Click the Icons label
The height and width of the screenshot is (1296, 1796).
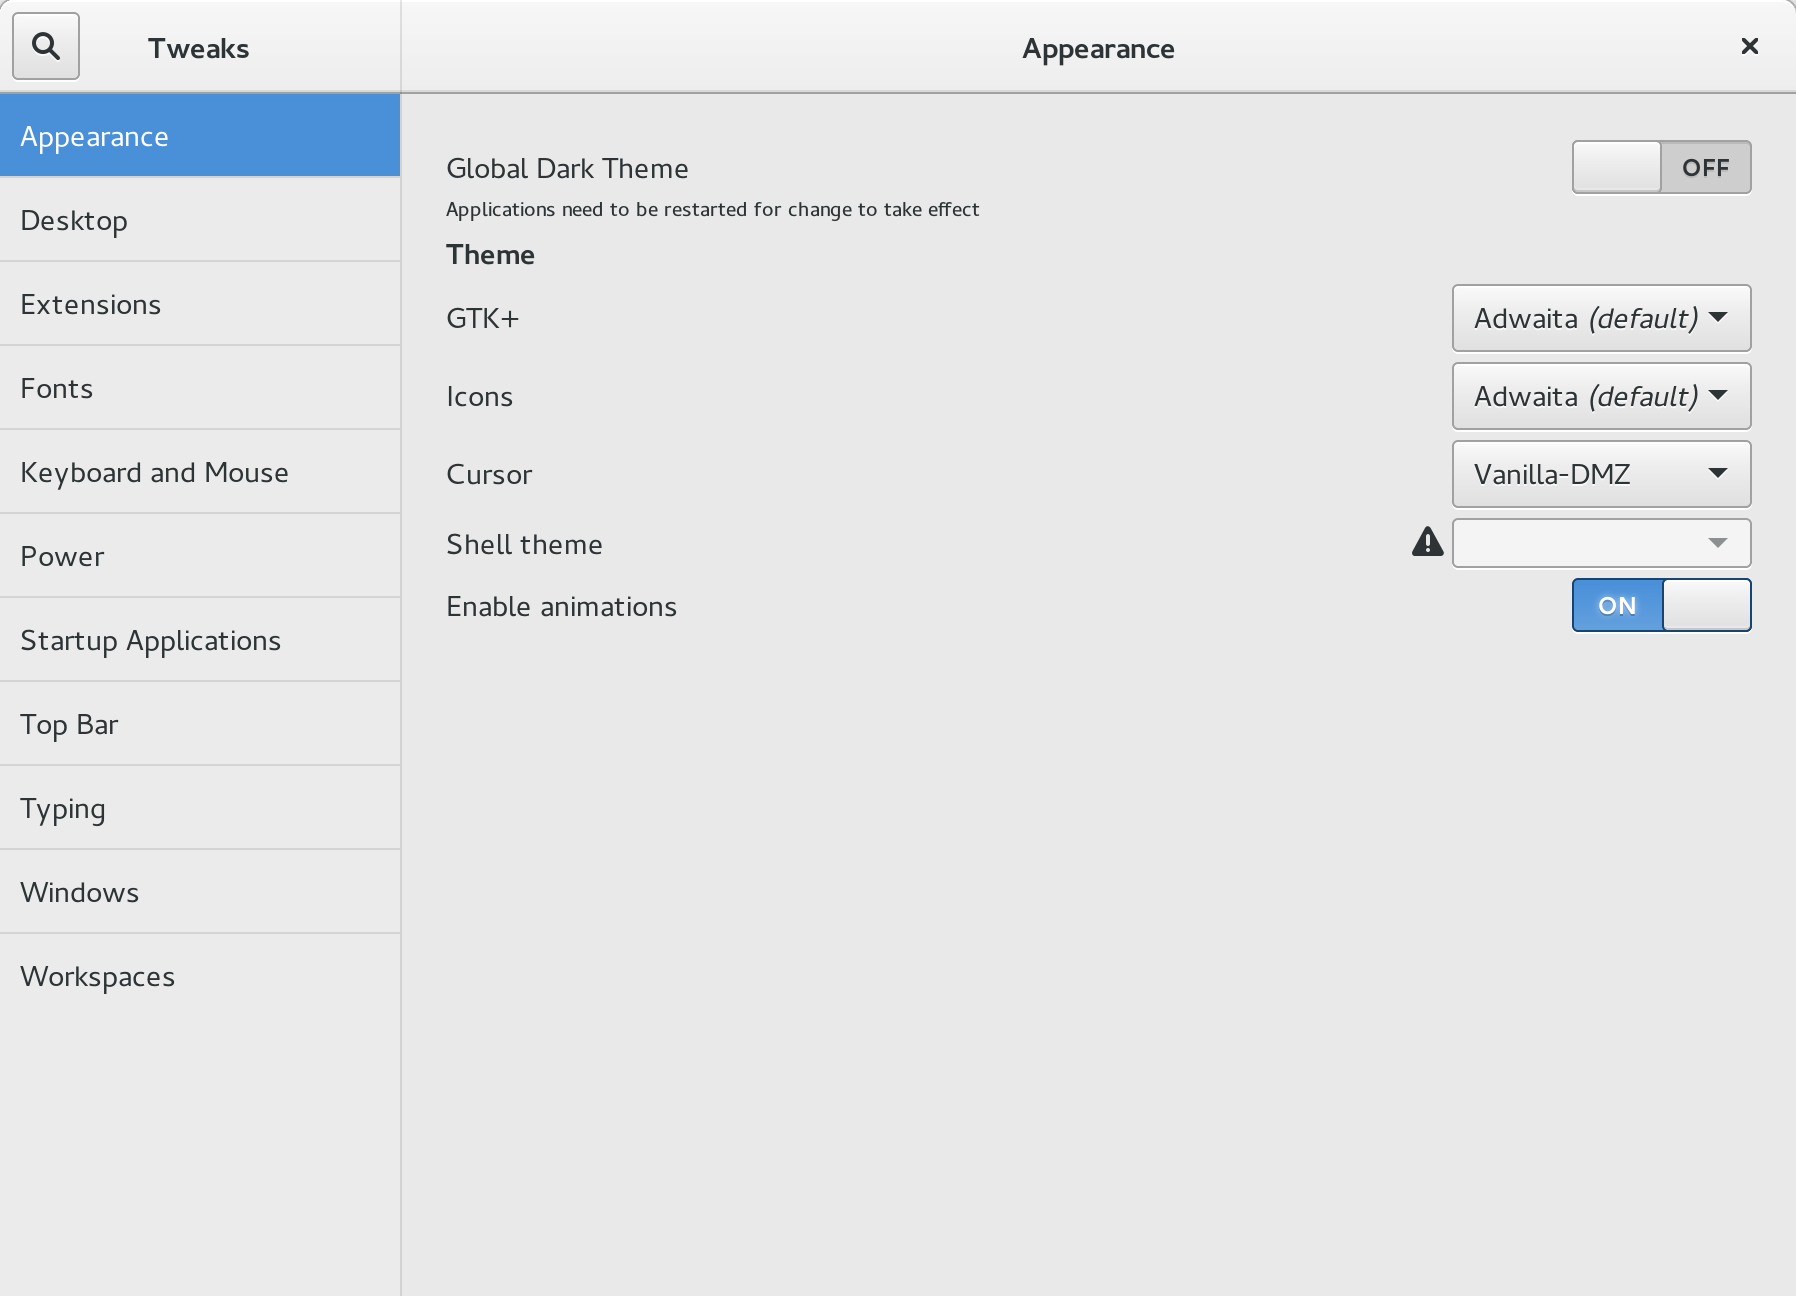click(x=479, y=396)
